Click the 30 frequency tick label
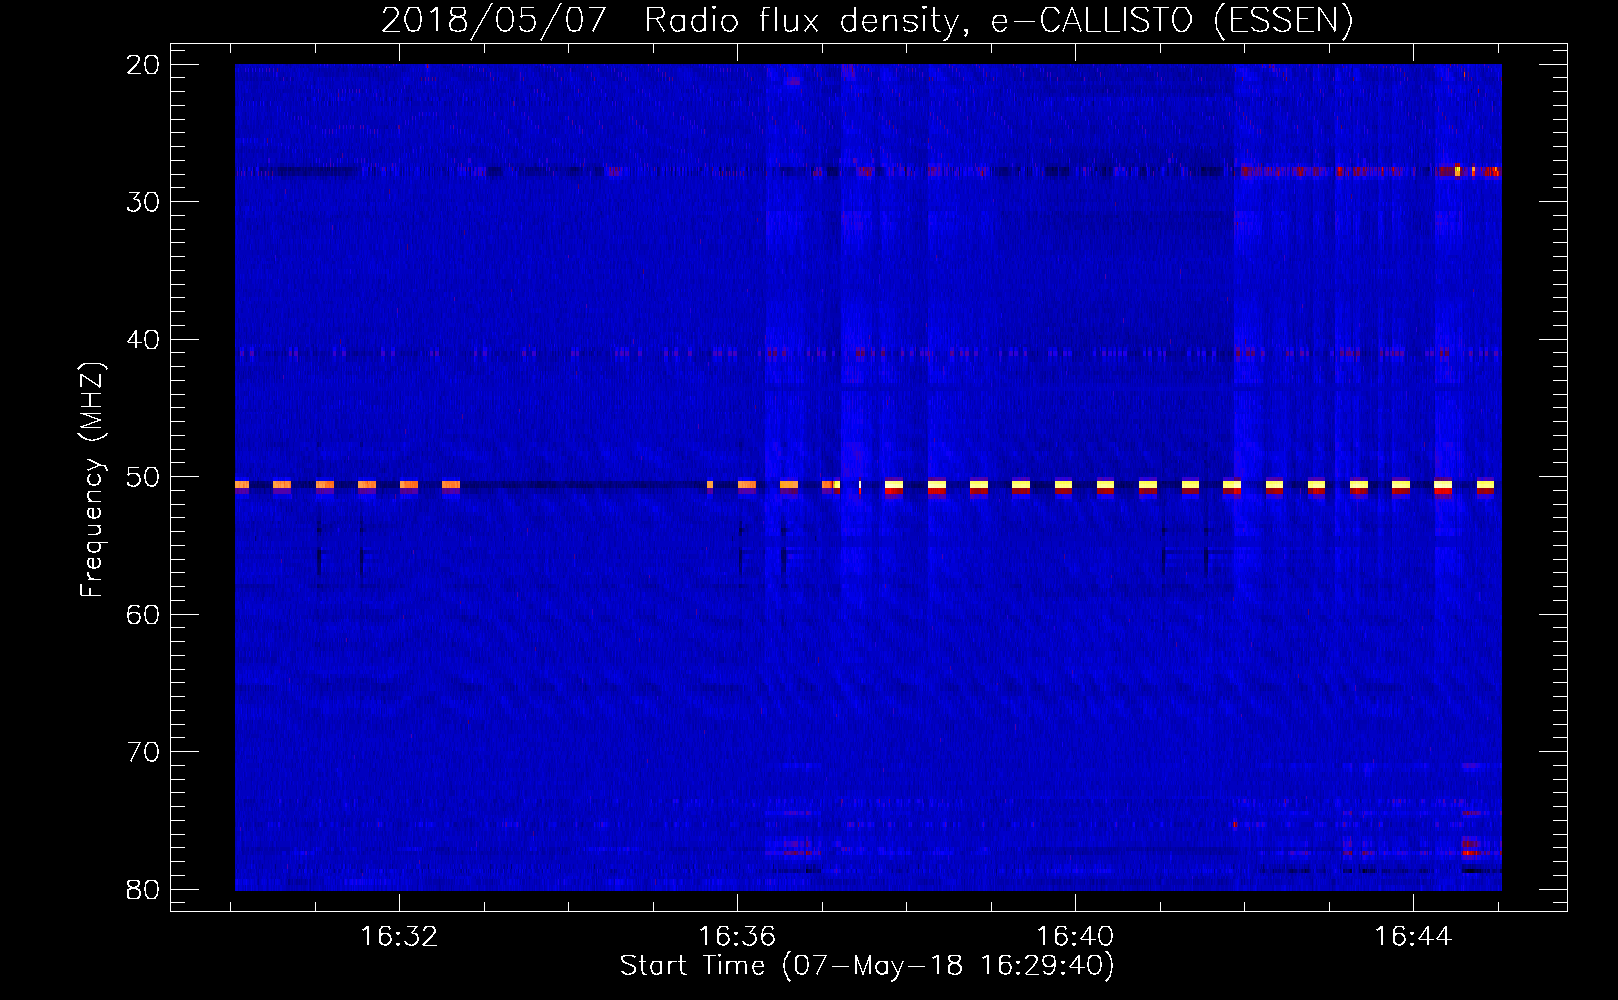The width and height of the screenshot is (1618, 1000). point(143,202)
